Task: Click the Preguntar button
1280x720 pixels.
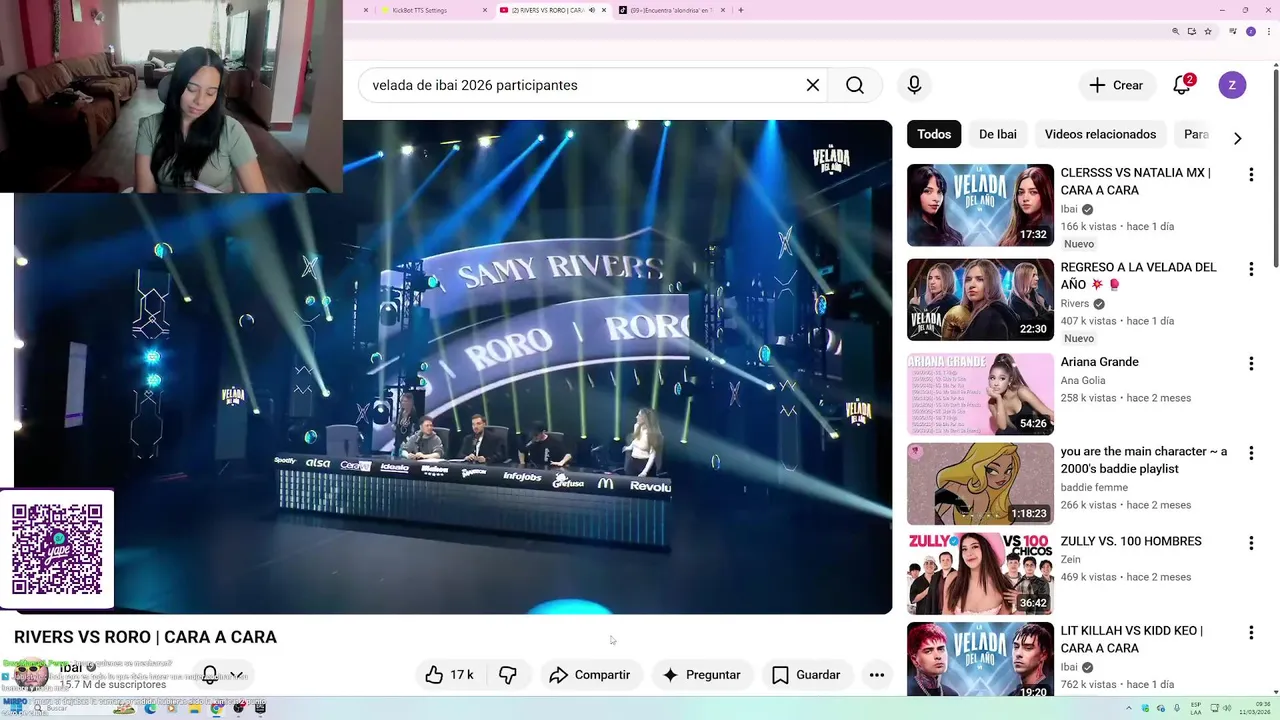Action: (701, 675)
